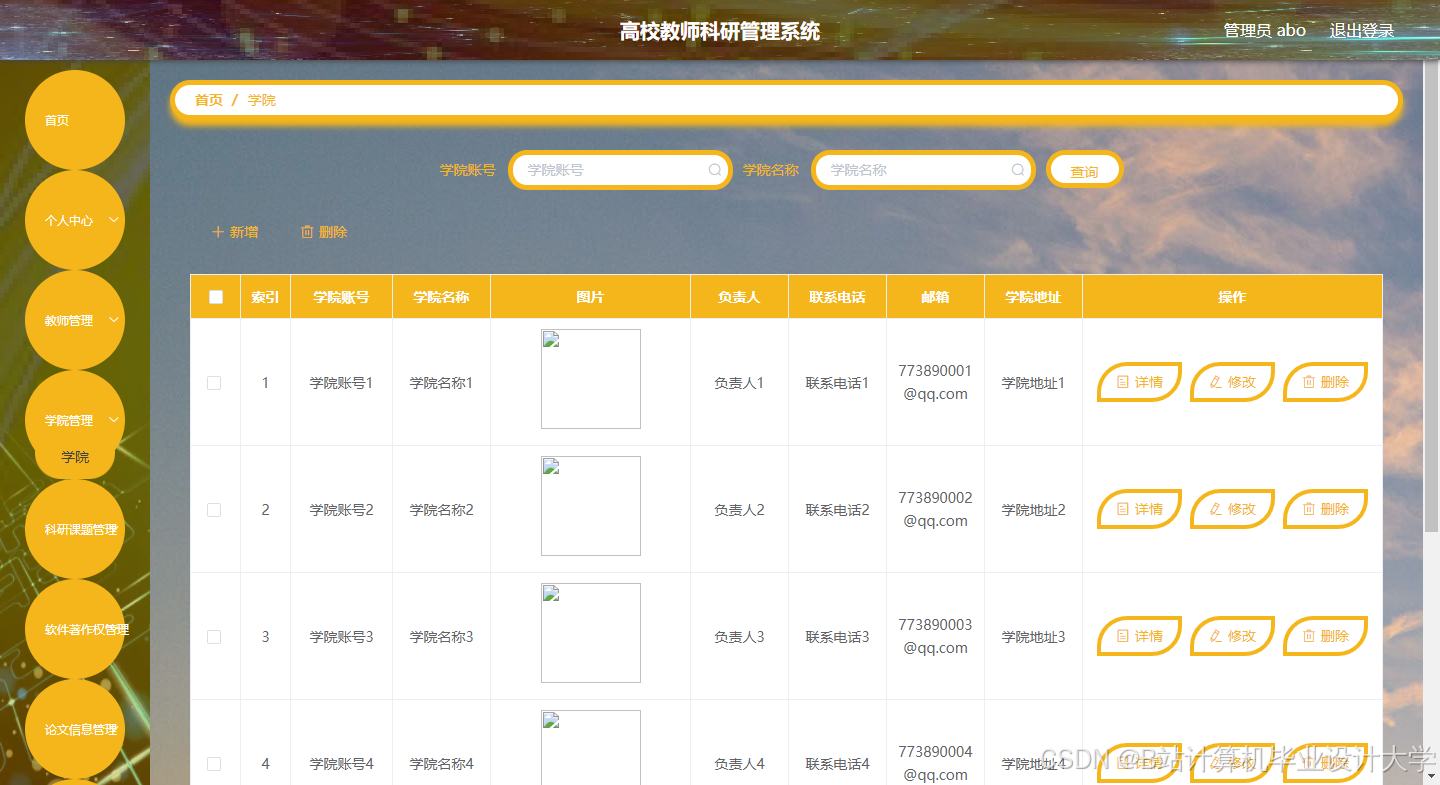The height and width of the screenshot is (785, 1440).
Task: Click cell 学院名称1
Action: [441, 383]
